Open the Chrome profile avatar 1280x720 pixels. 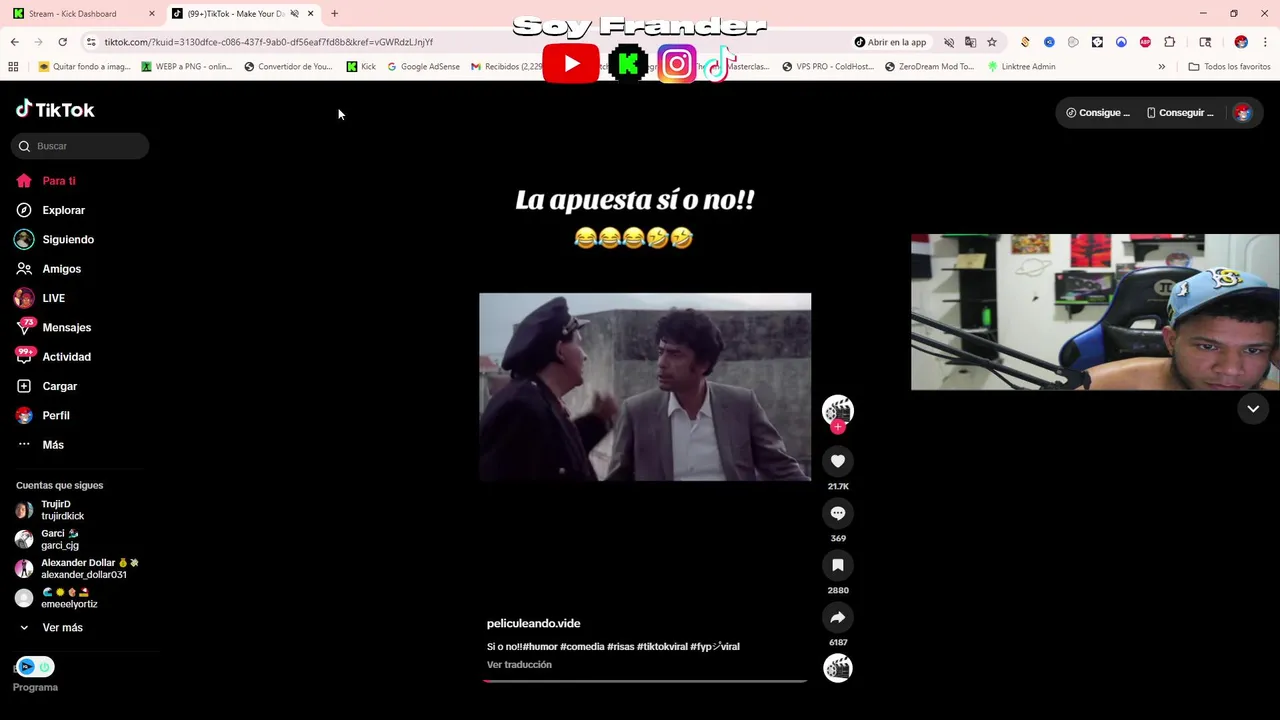[x=1241, y=42]
